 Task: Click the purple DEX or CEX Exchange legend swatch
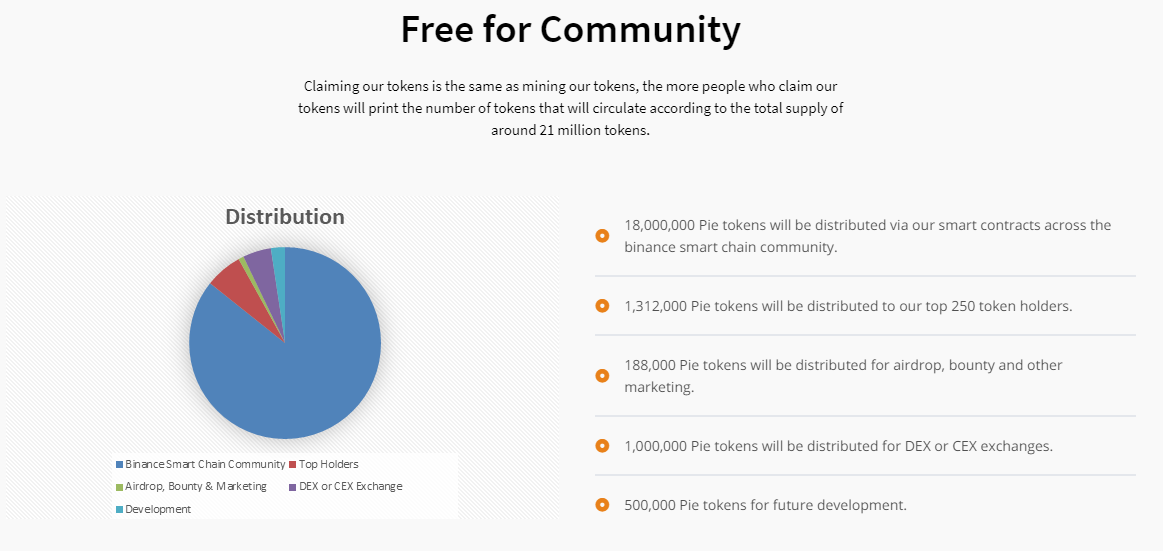point(293,487)
